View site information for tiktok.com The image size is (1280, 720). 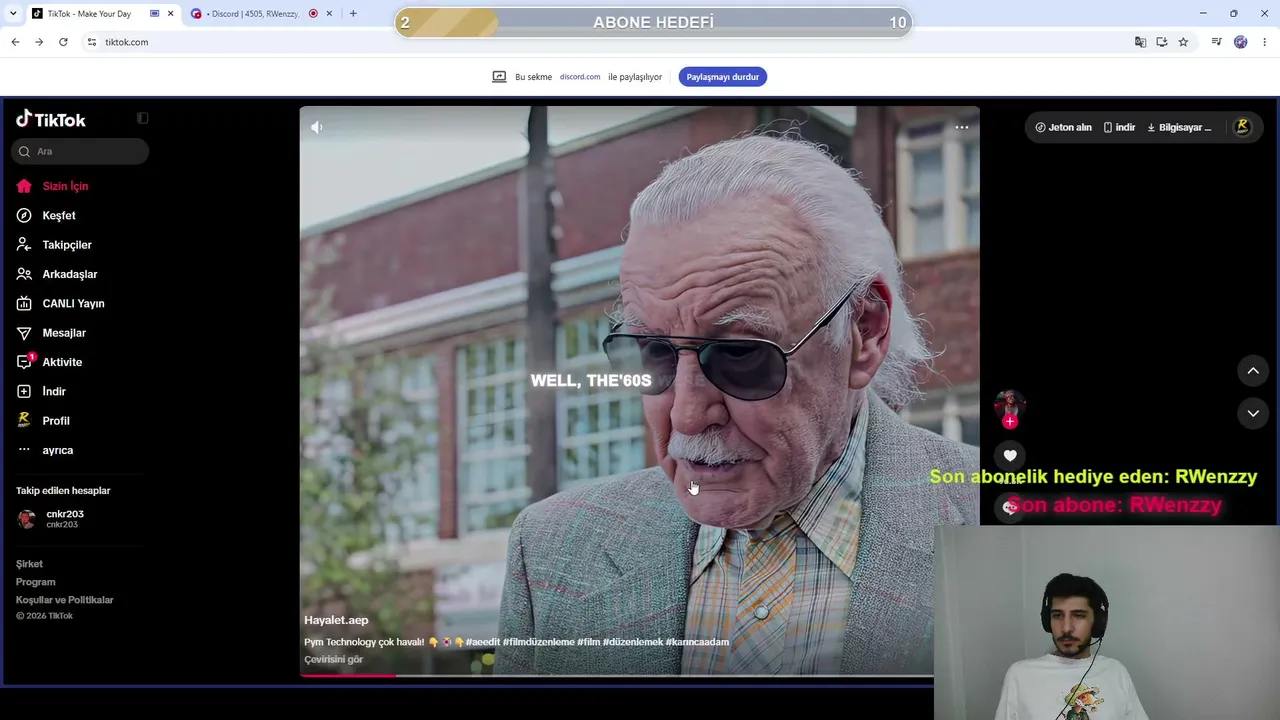click(x=92, y=42)
